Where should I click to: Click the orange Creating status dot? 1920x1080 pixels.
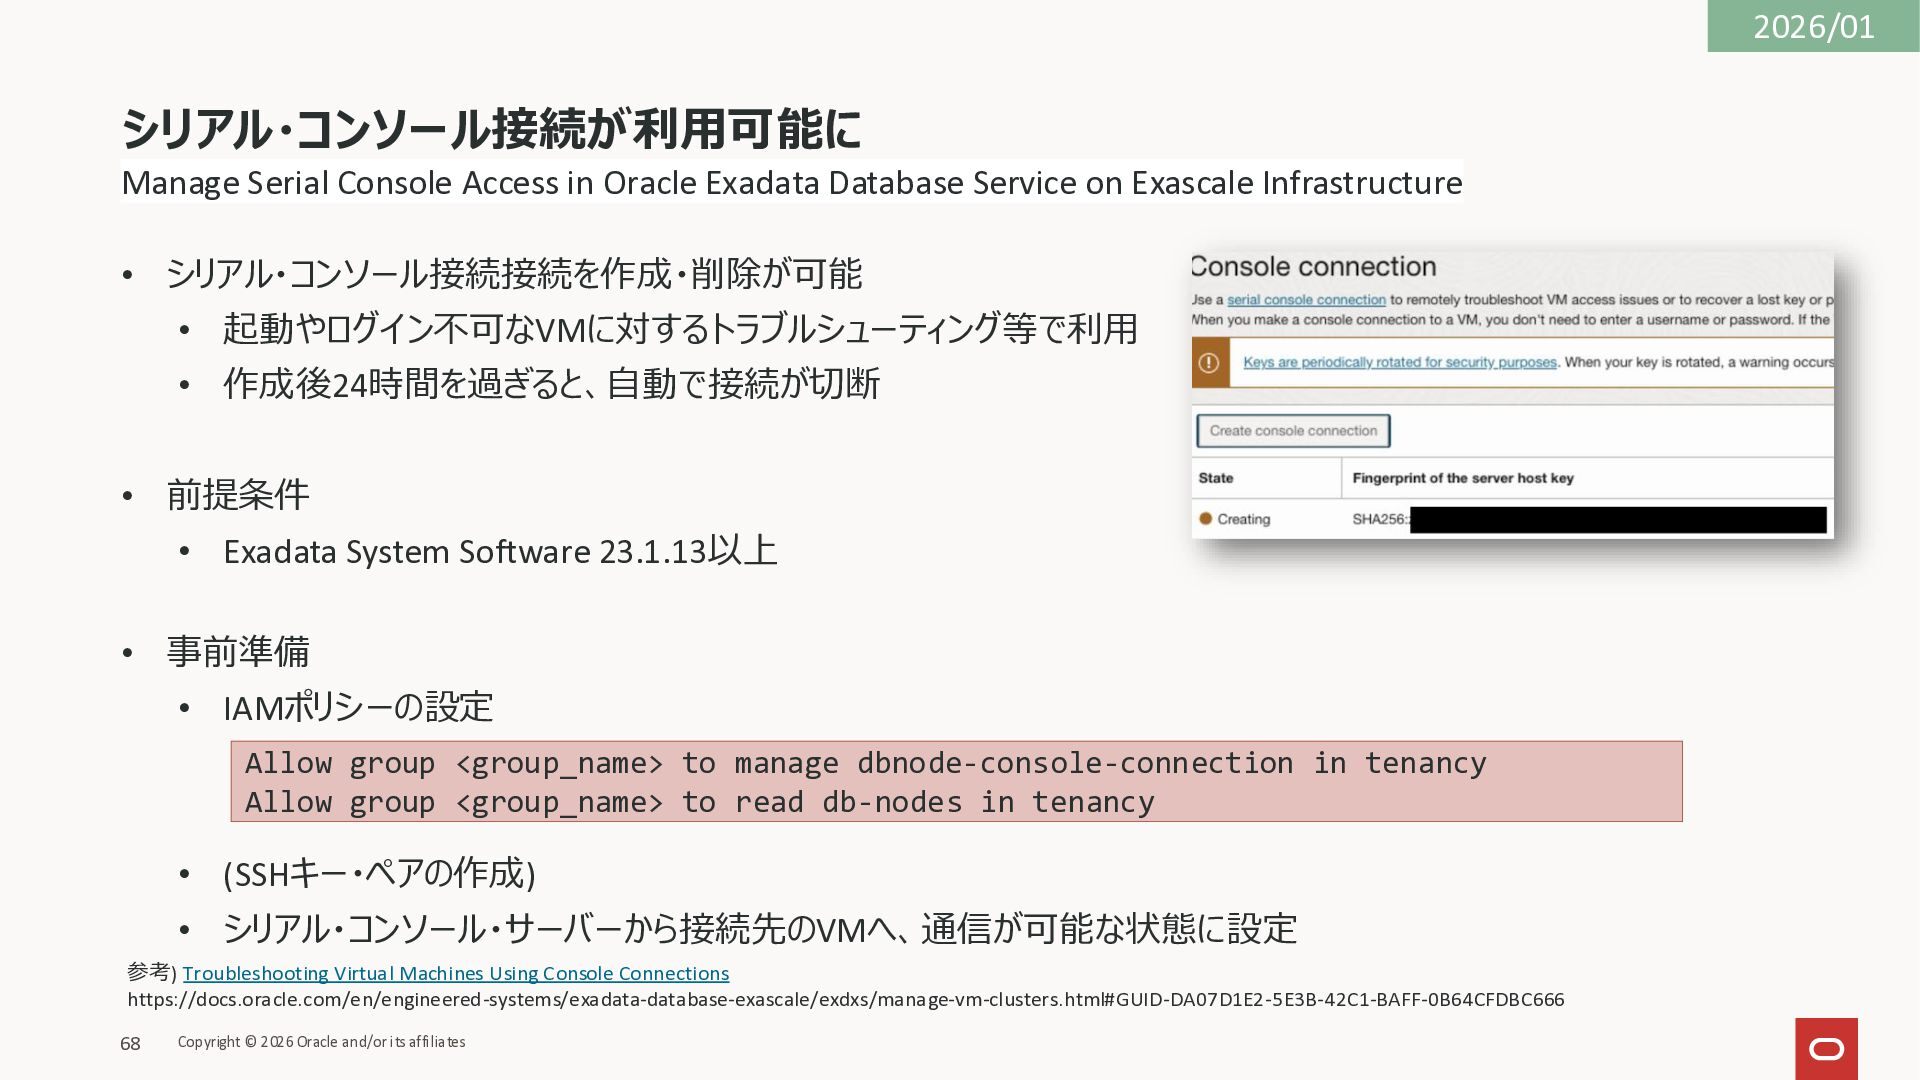[1205, 519]
